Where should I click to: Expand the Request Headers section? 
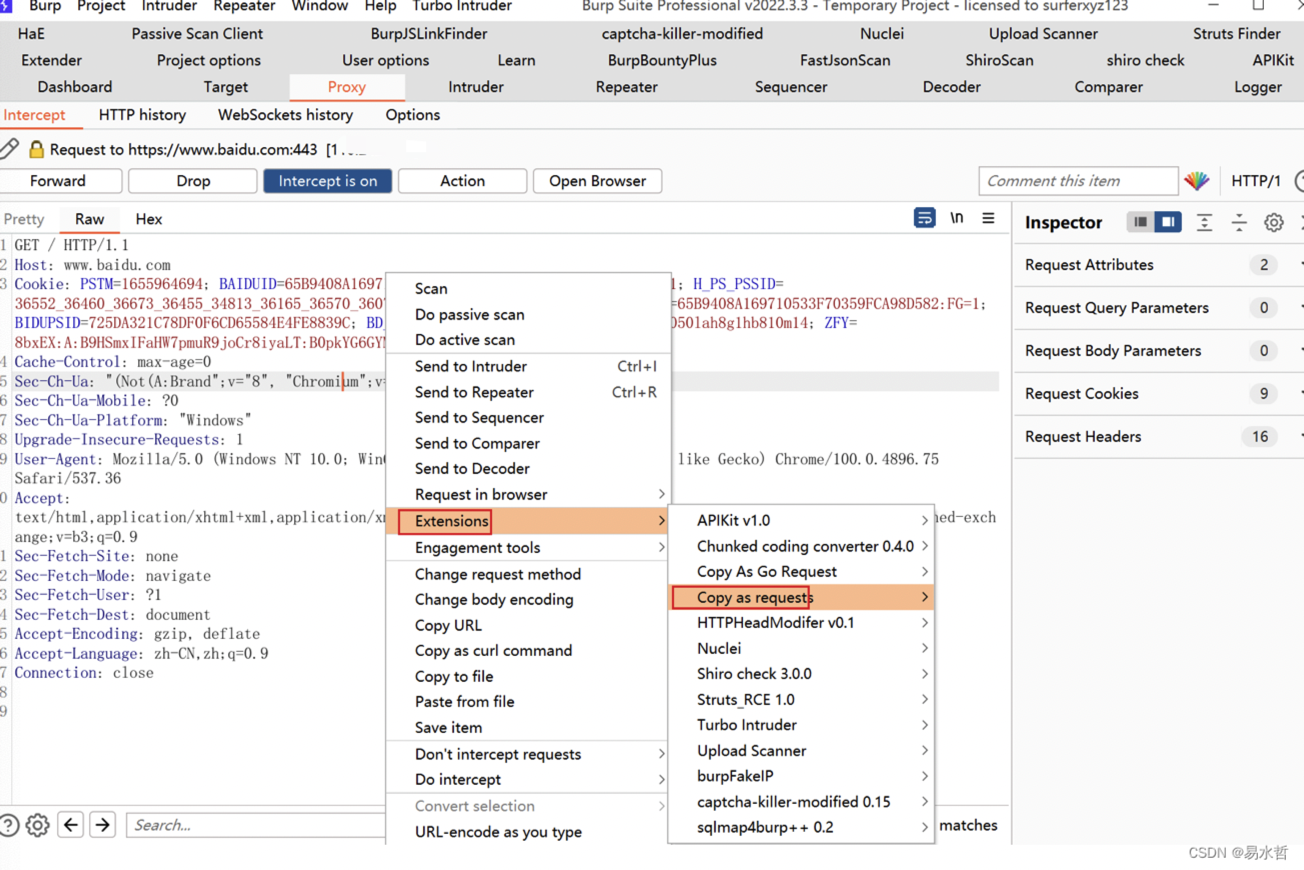click(x=1159, y=437)
